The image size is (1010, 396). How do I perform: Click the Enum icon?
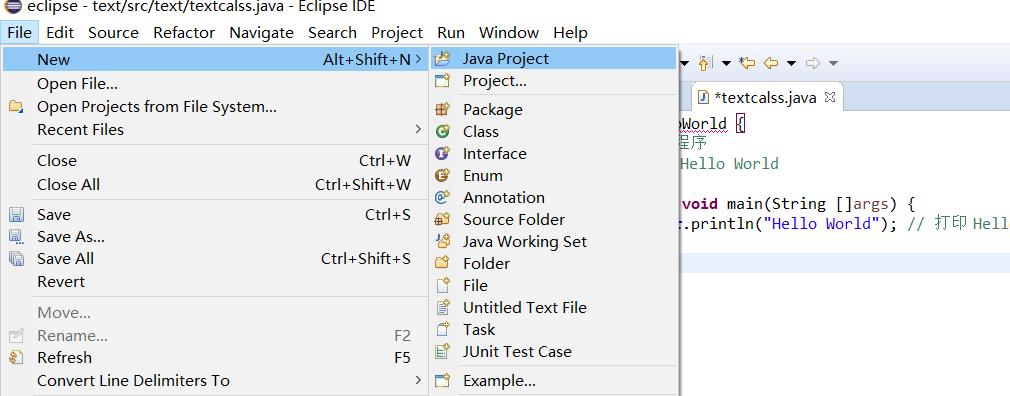[442, 175]
